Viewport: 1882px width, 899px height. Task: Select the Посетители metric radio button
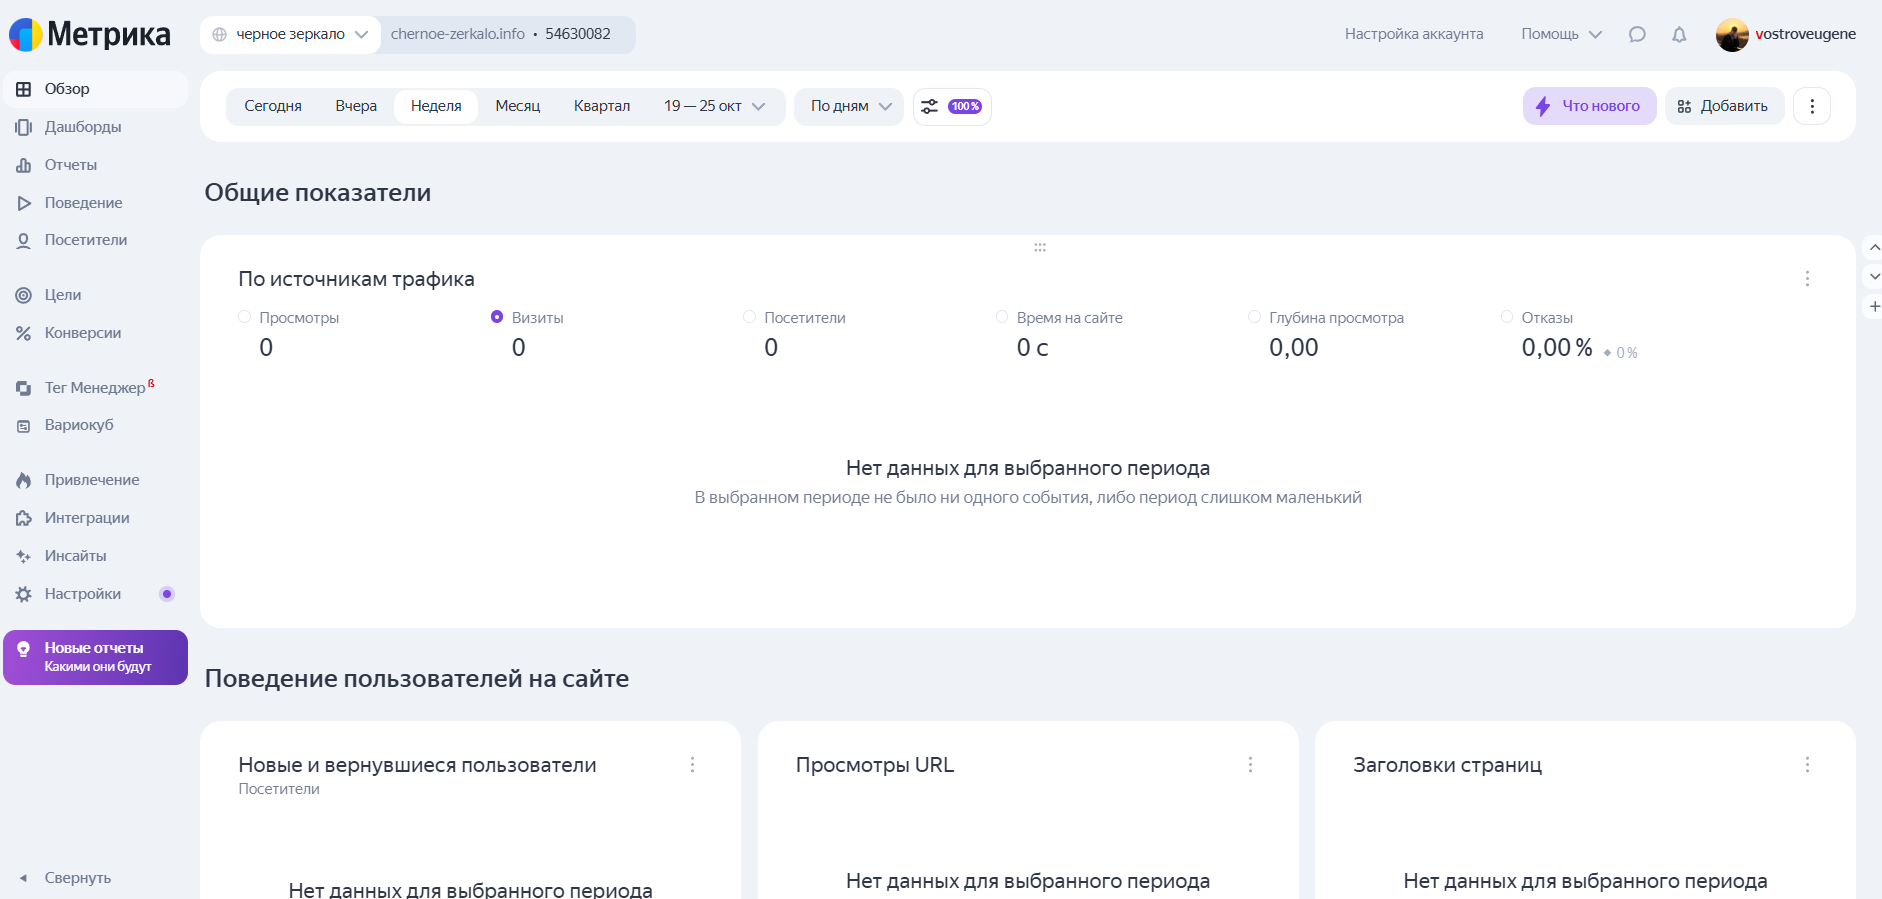[x=749, y=317]
